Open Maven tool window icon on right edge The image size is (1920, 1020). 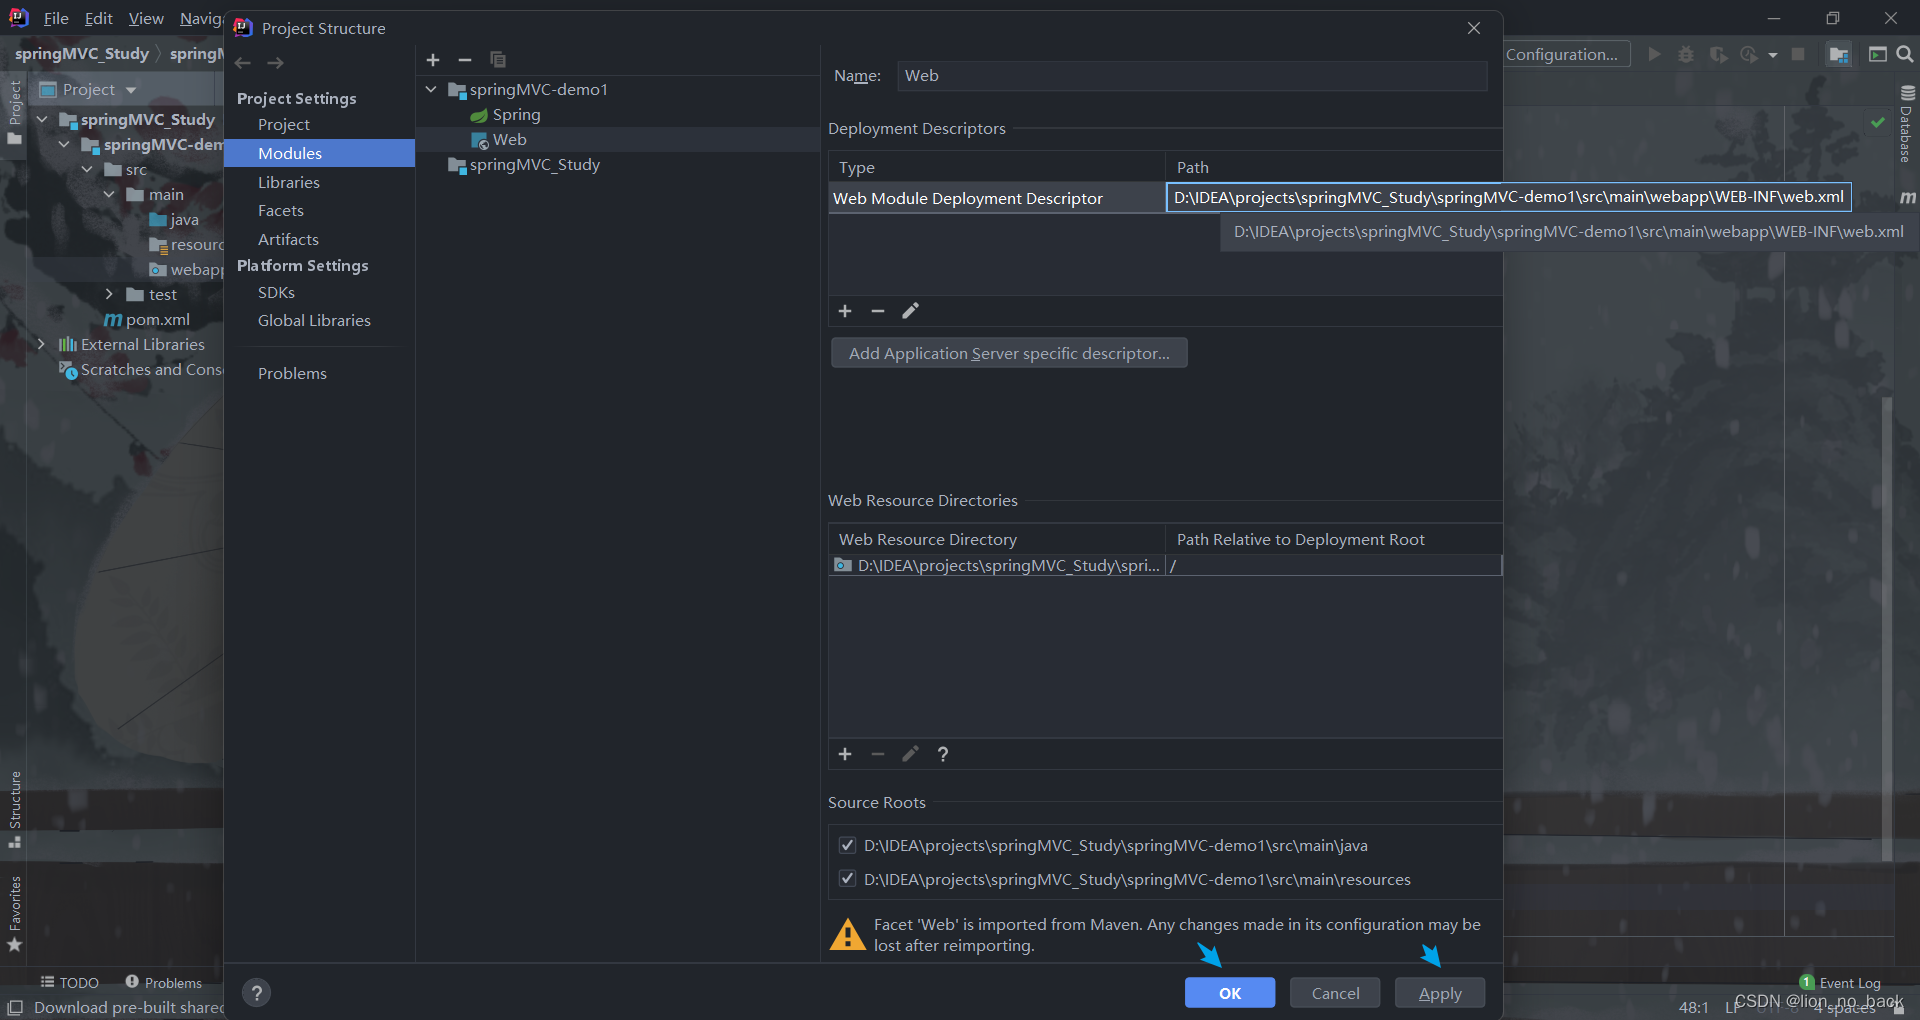[1907, 198]
